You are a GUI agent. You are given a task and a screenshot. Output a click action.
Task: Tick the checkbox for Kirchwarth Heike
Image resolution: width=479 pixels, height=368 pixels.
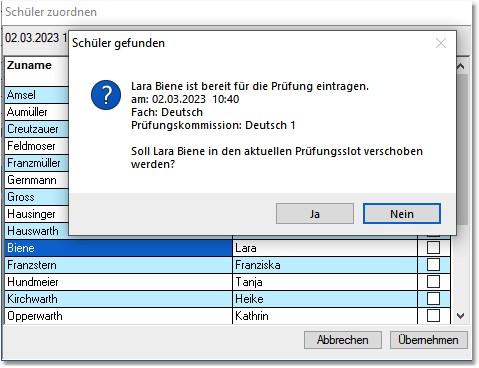point(433,299)
